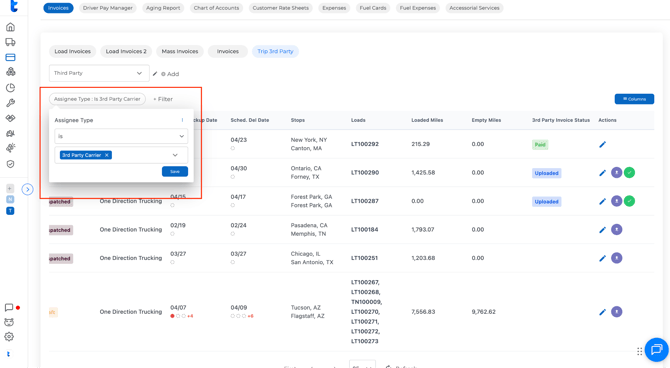The width and height of the screenshot is (670, 368).
Task: Open the truck loads sidebar icon
Action: [x=10, y=42]
